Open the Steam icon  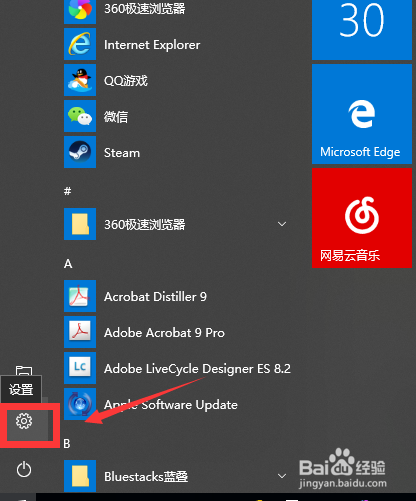[x=80, y=152]
